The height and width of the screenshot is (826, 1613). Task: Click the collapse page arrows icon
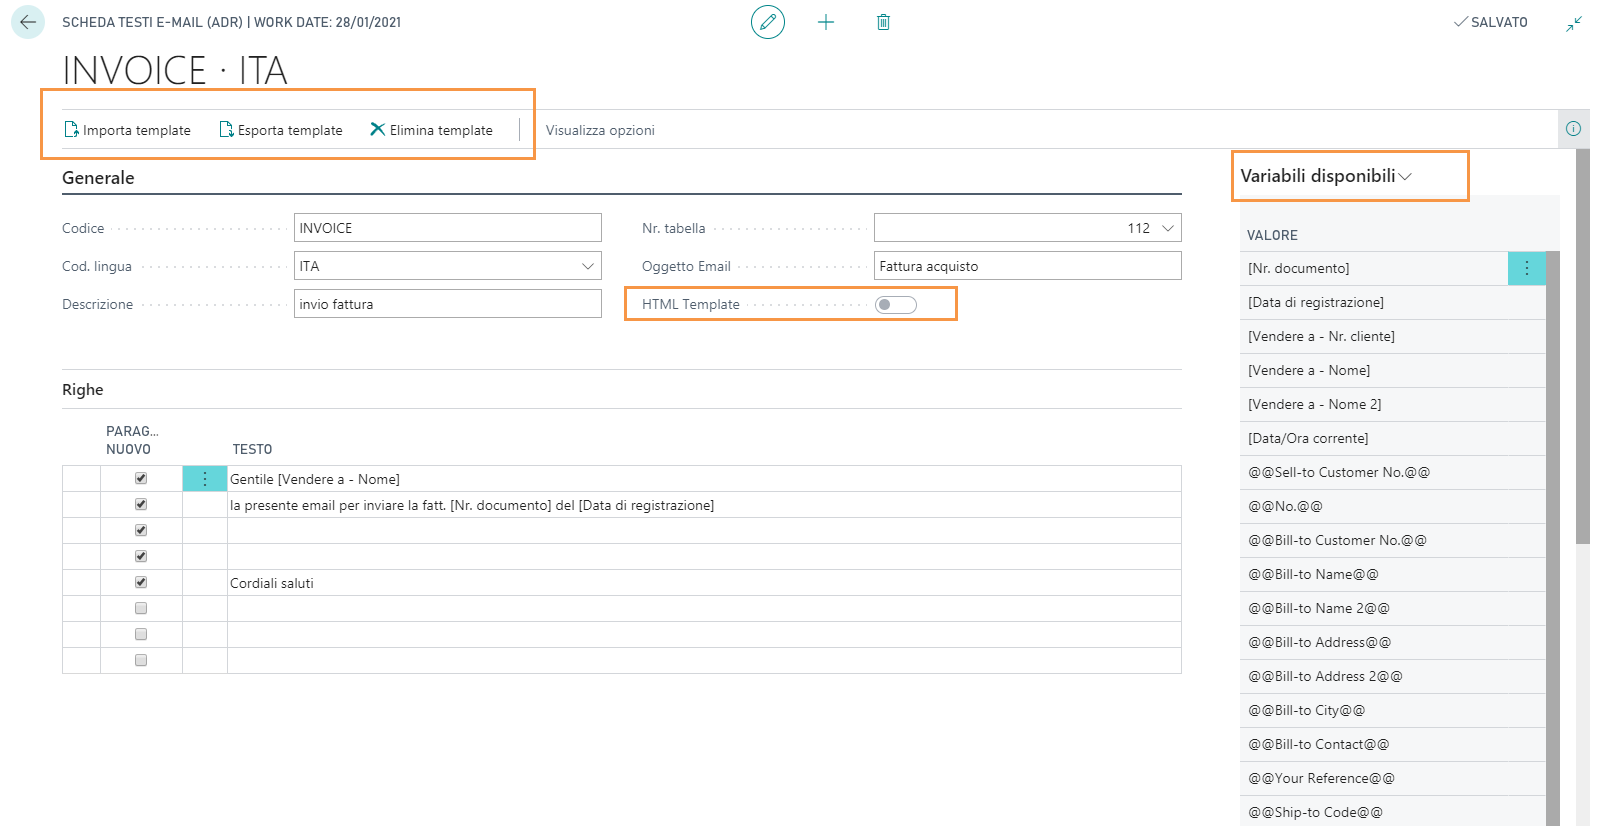(x=1574, y=23)
